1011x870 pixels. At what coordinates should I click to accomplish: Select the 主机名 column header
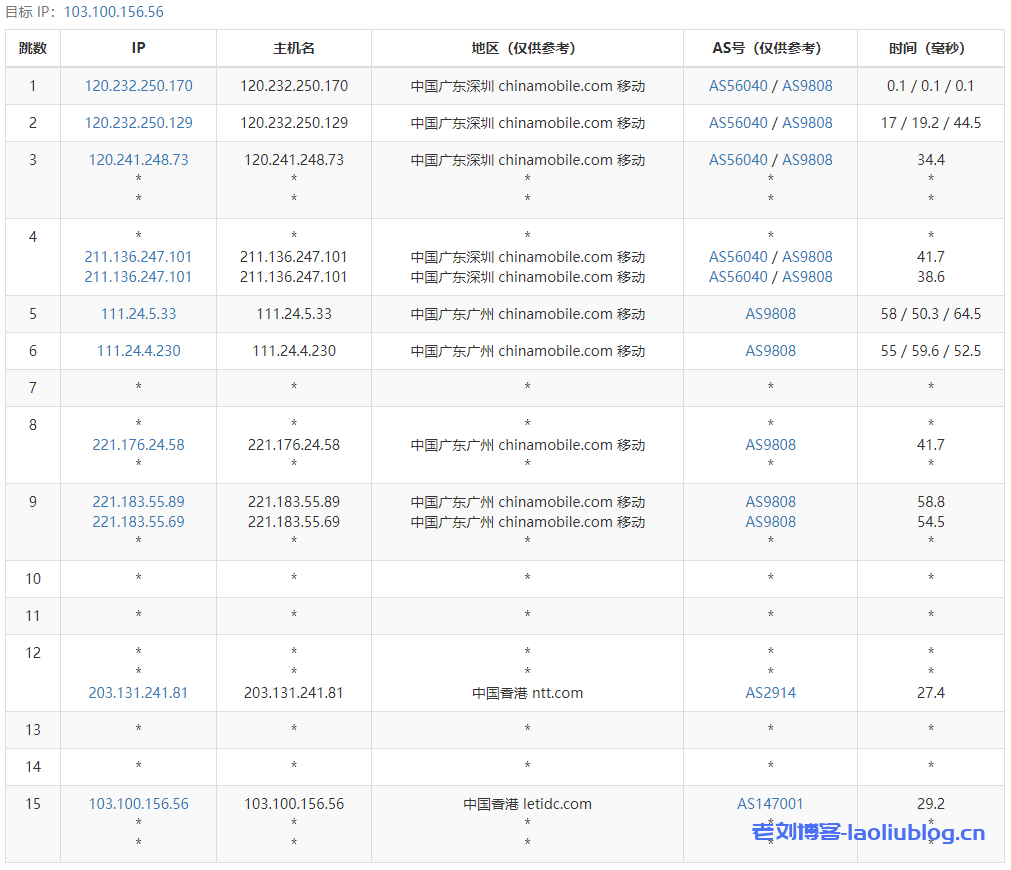point(294,48)
